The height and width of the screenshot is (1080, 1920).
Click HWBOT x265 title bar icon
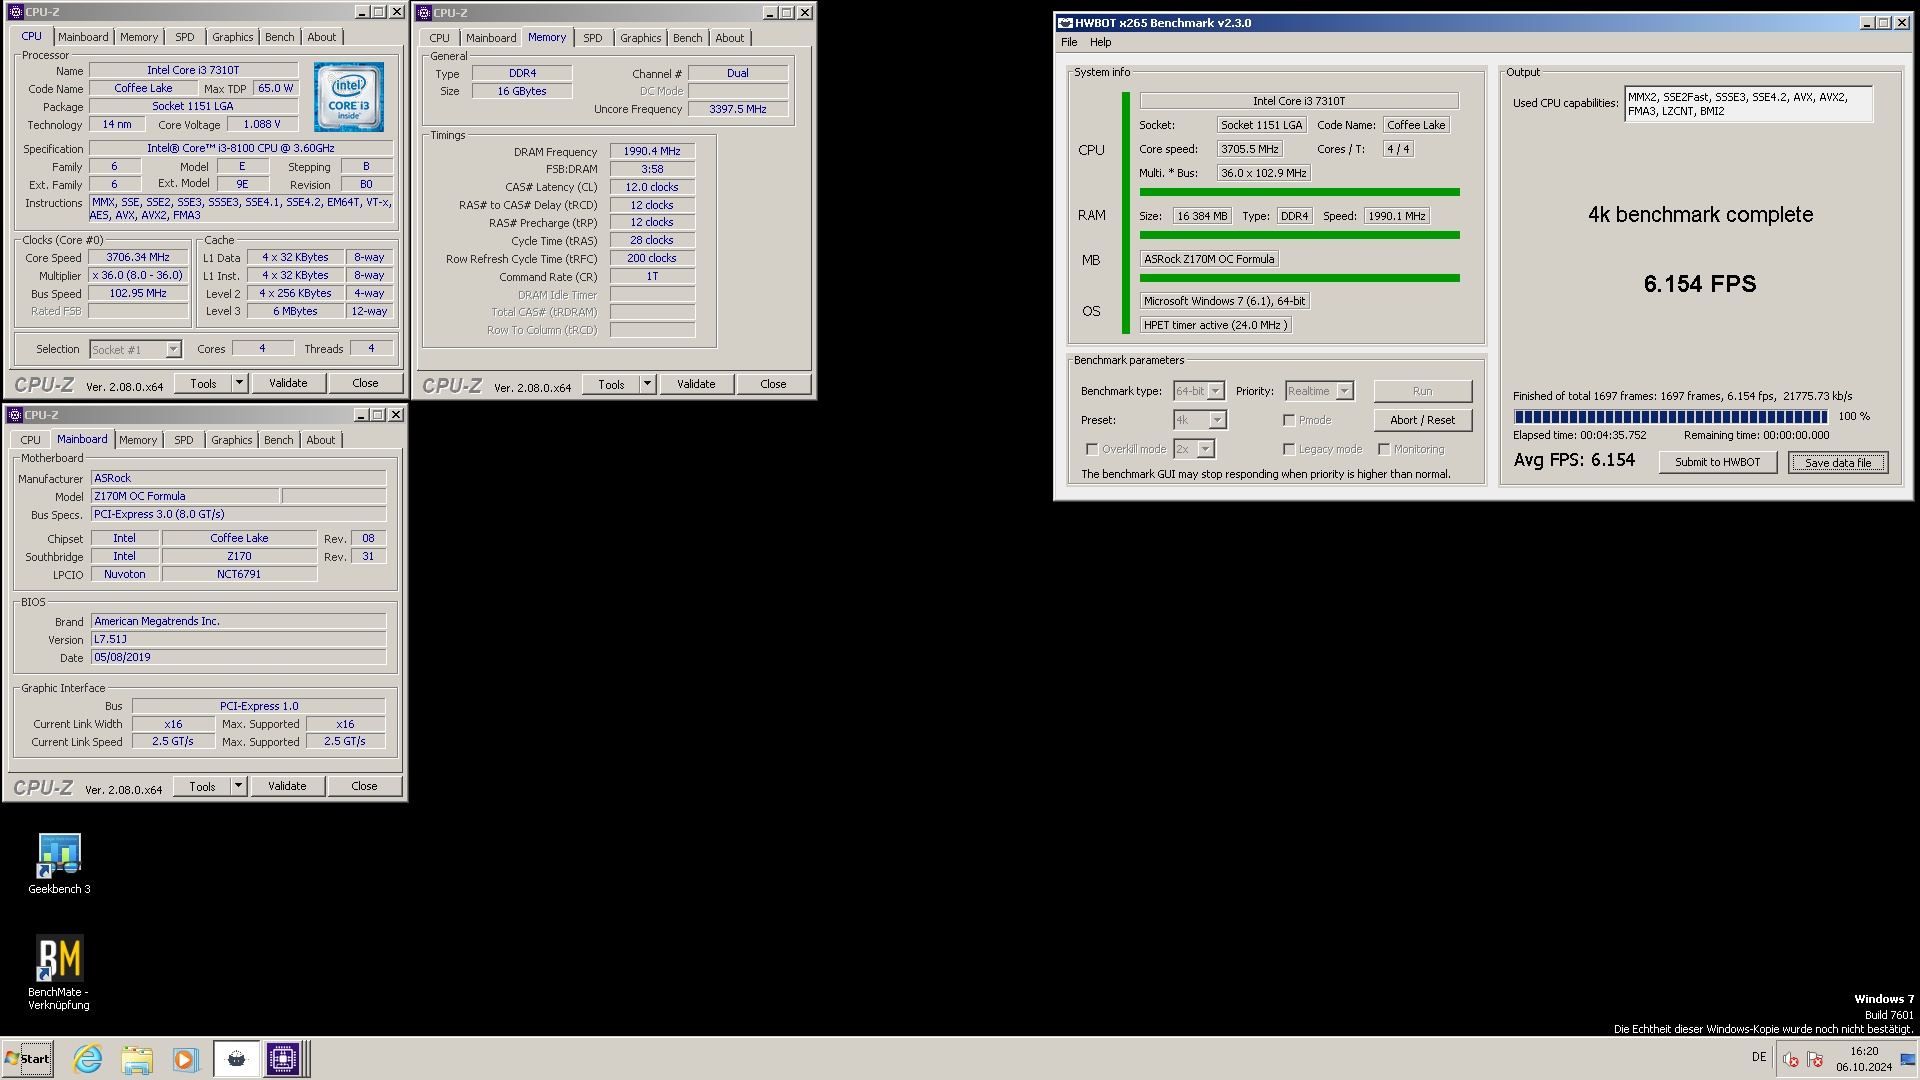pos(1065,22)
